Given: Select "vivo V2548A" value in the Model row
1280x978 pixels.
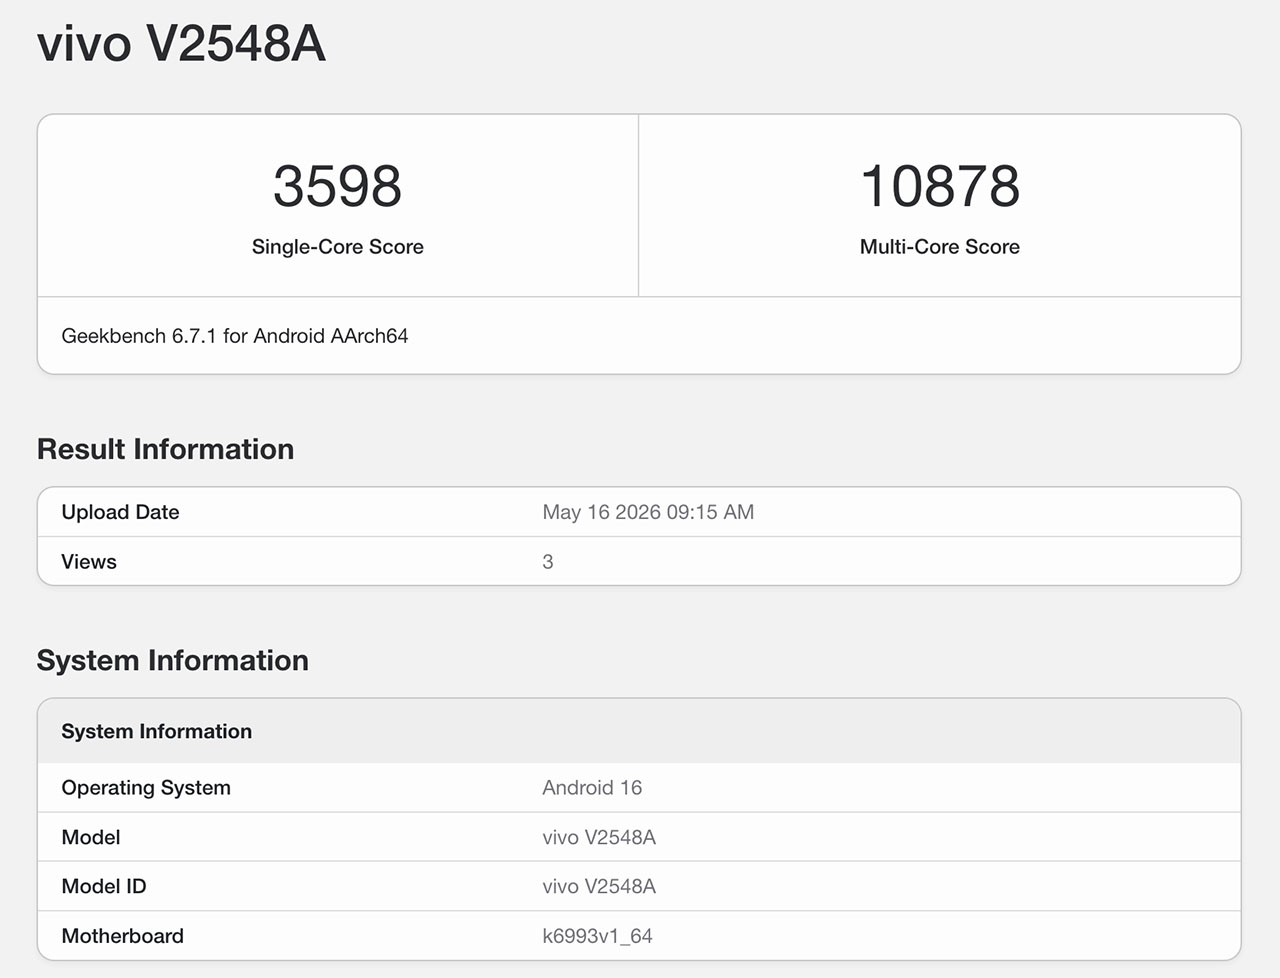Looking at the screenshot, I should (x=599, y=837).
